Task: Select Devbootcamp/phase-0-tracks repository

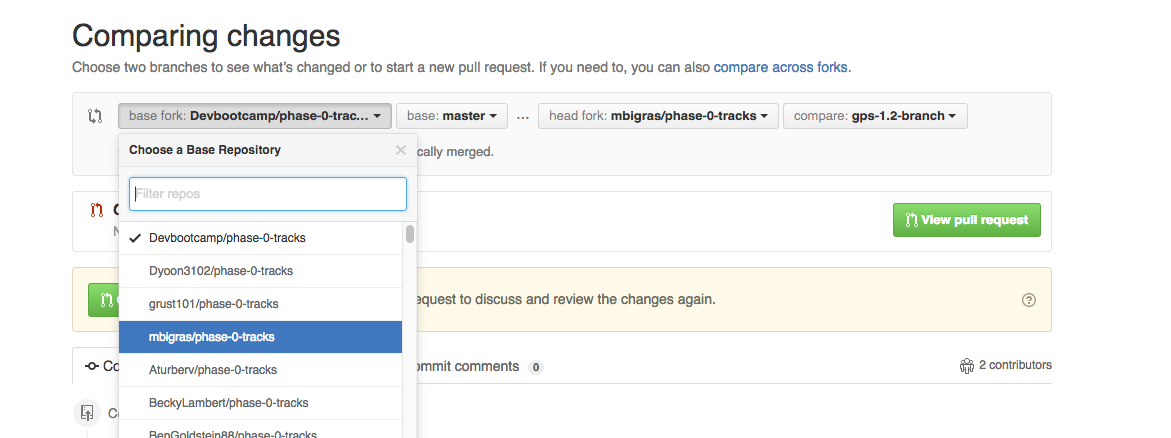Action: [x=261, y=238]
